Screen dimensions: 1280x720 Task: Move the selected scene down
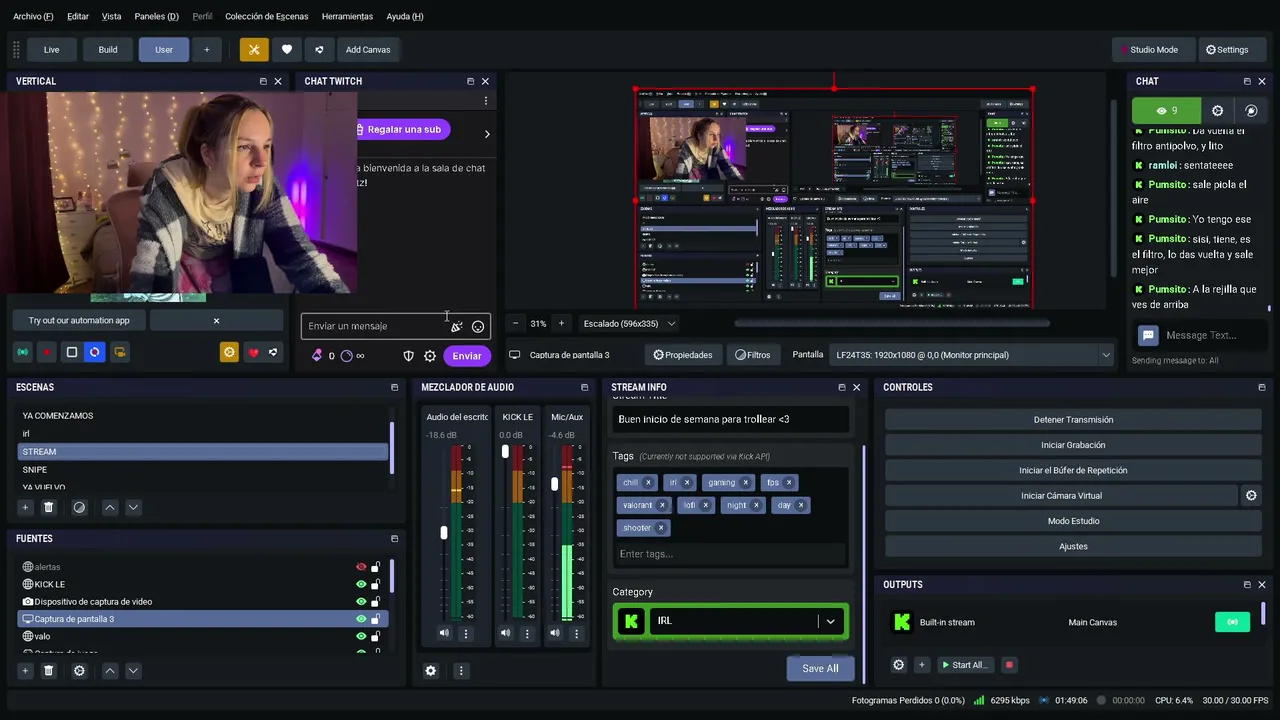(x=133, y=508)
